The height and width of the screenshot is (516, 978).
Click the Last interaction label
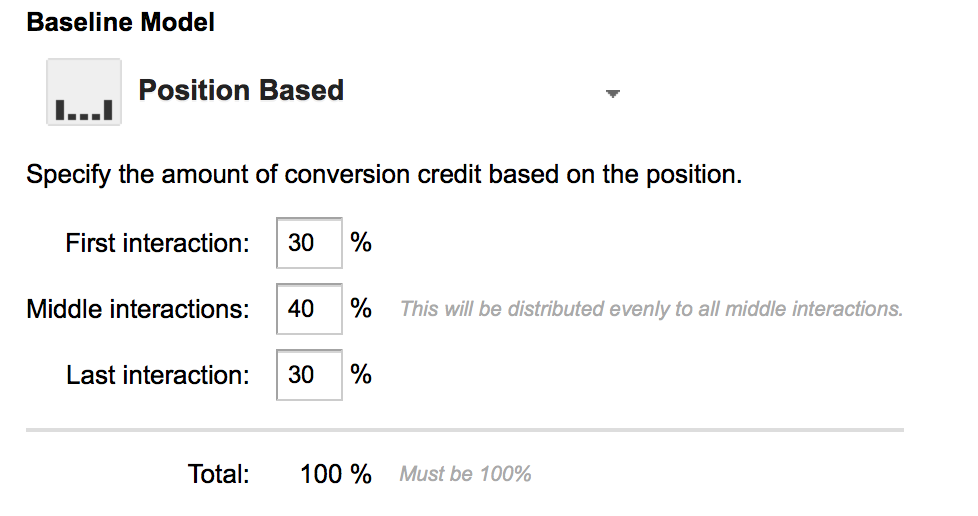[x=158, y=376]
